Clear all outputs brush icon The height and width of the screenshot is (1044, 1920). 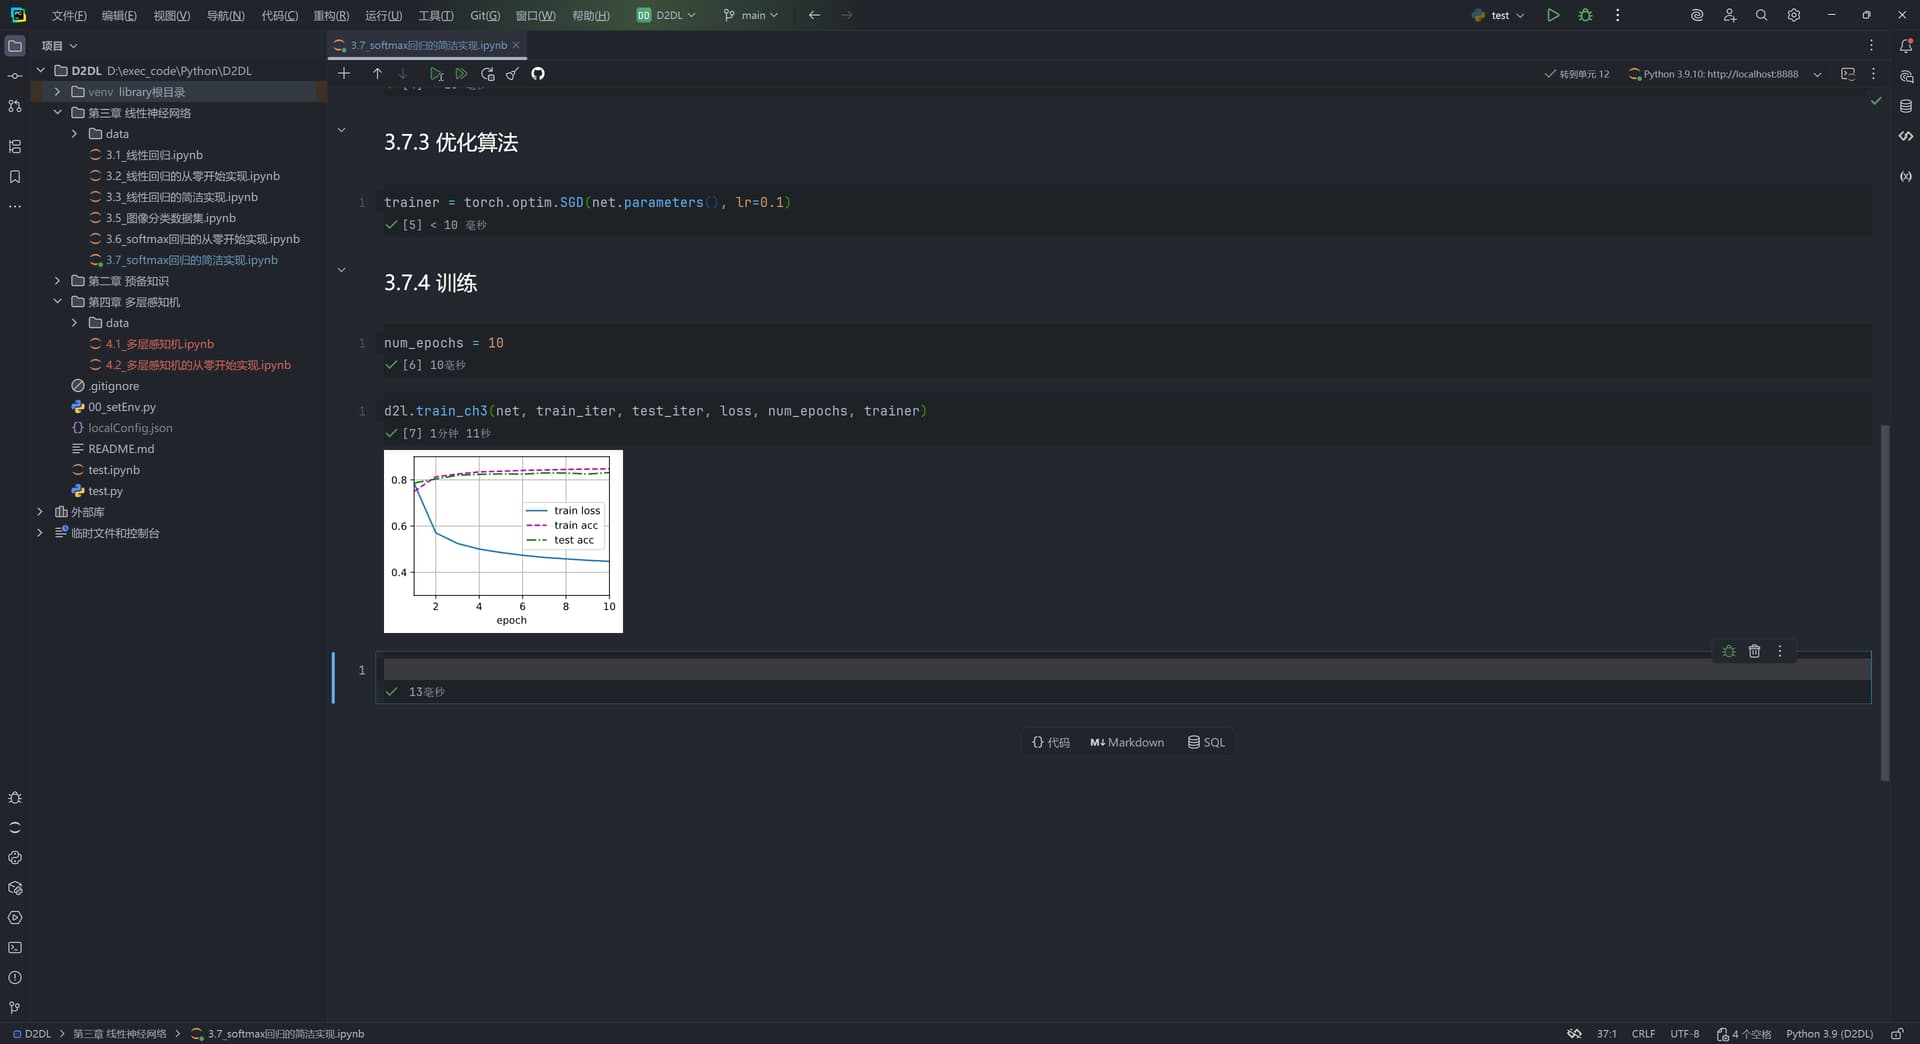point(512,74)
